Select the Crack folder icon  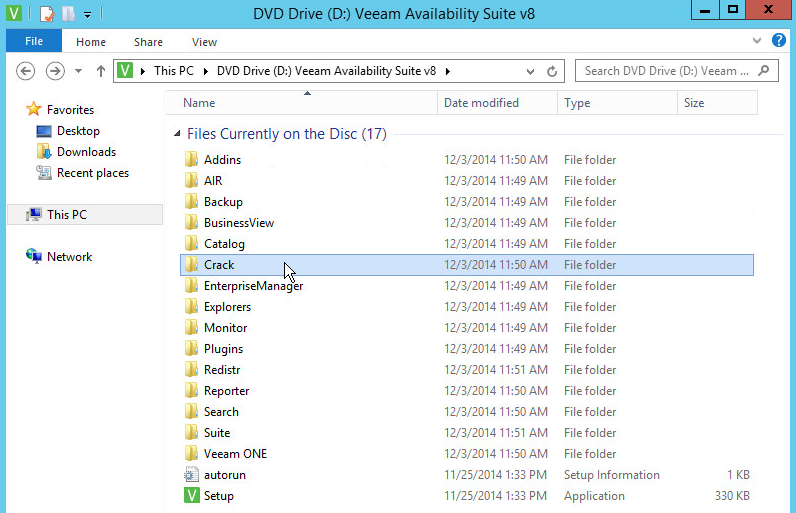pyautogui.click(x=191, y=264)
